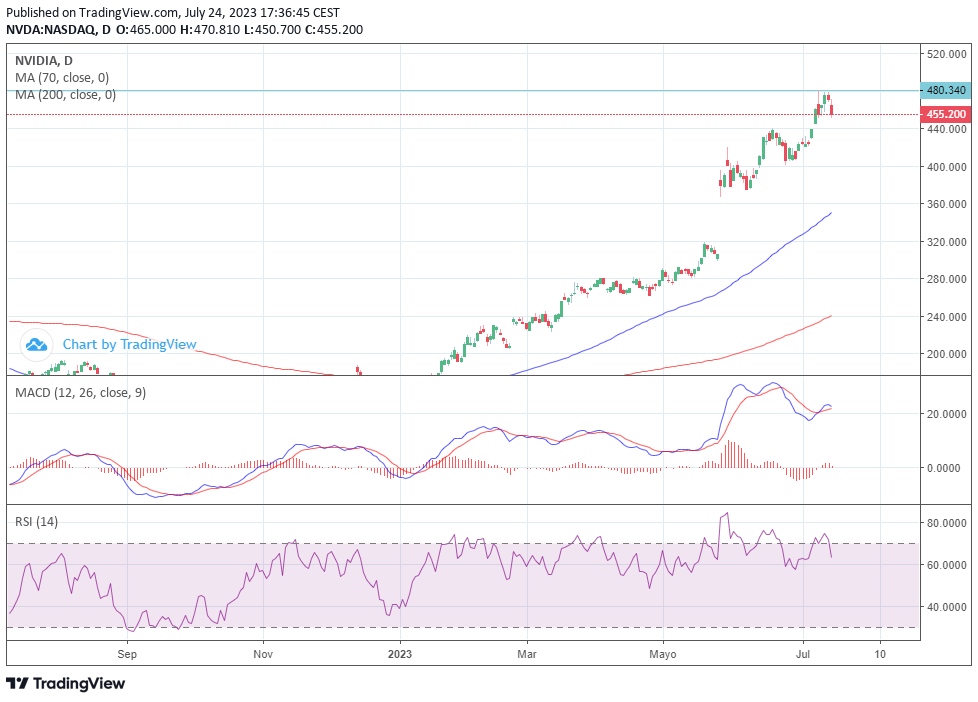Click the RSI (14) indicator legend
This screenshot has height=702, width=978.
point(36,521)
